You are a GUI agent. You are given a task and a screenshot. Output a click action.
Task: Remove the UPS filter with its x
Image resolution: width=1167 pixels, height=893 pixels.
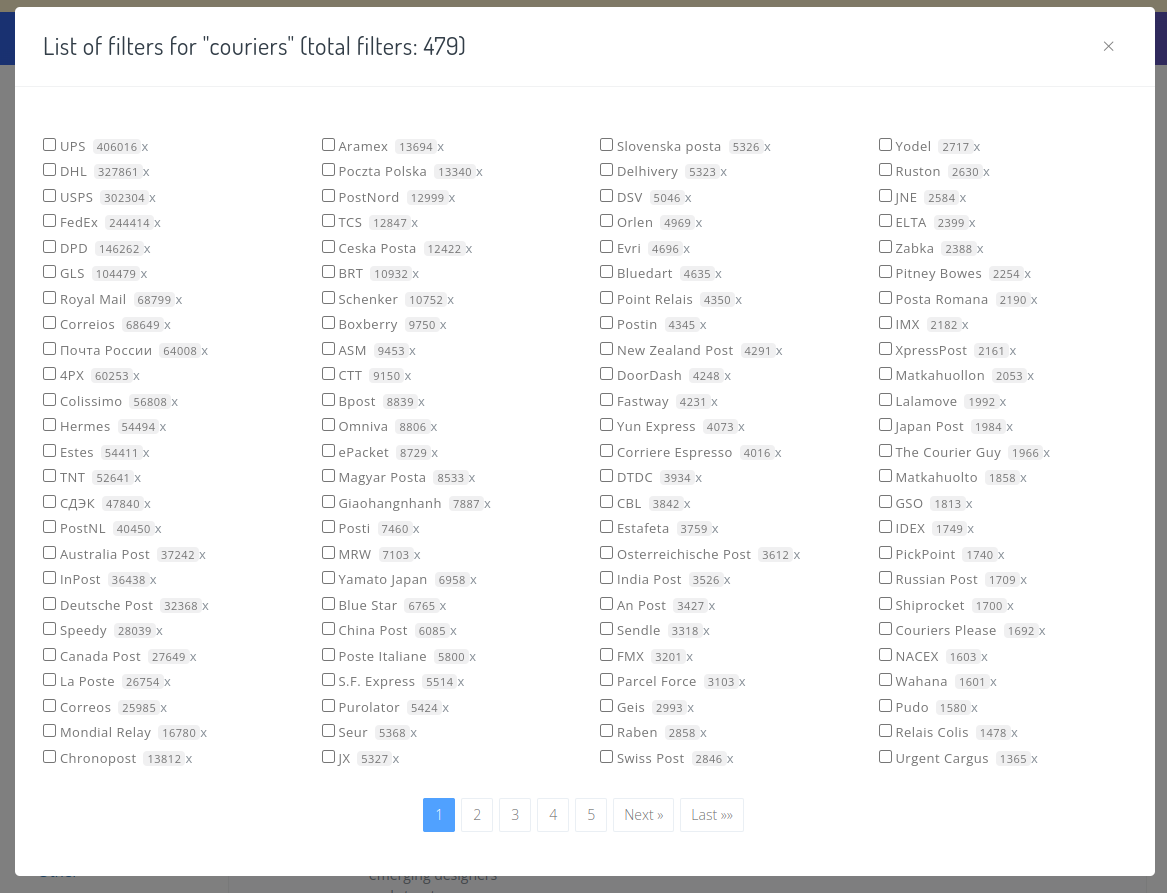tap(145, 147)
